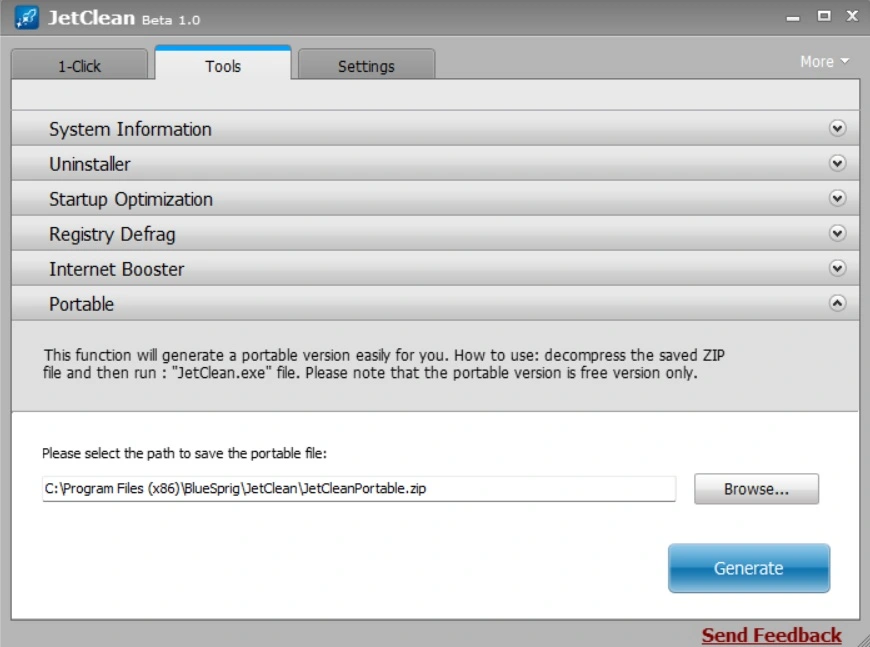Screen dimensions: 870x647
Task: Close the JetClean window
Action: (x=852, y=16)
